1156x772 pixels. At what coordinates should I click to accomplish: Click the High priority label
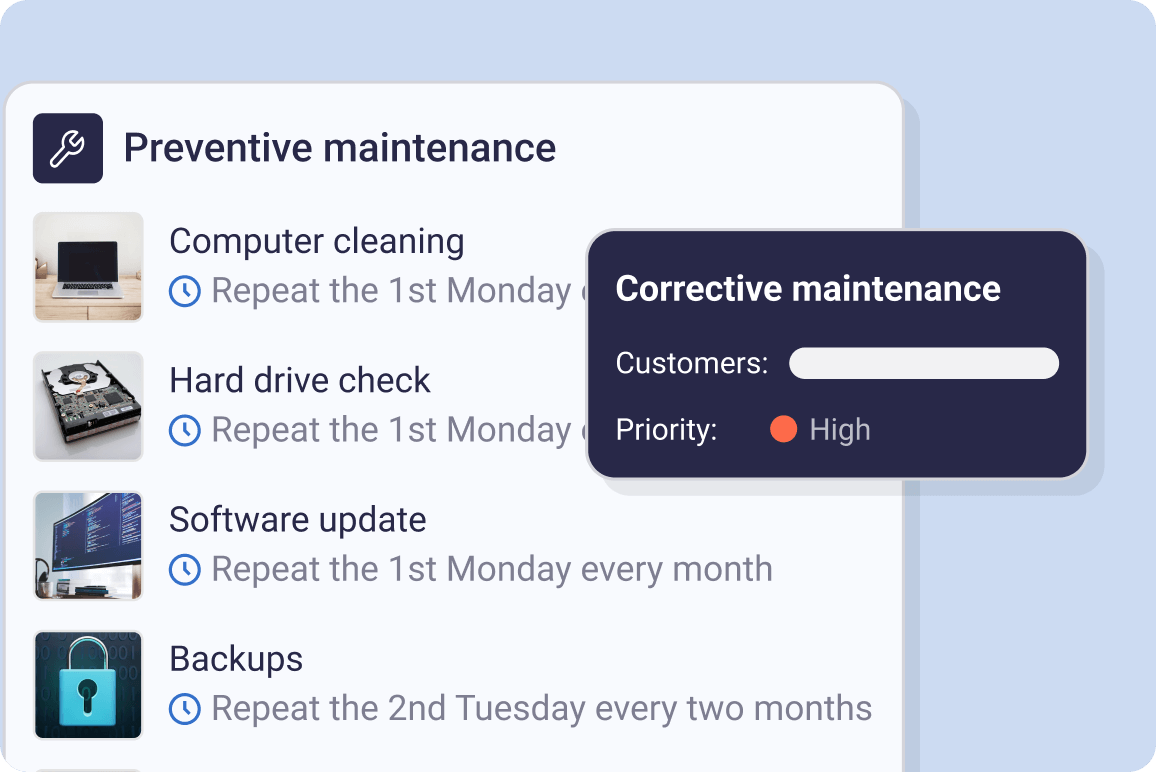pos(840,430)
